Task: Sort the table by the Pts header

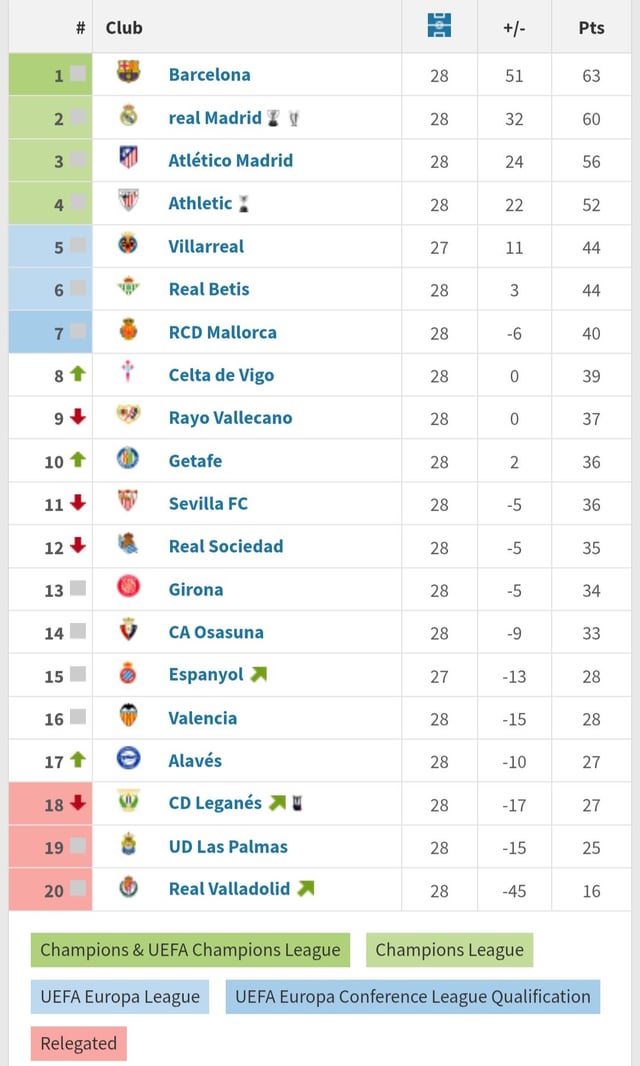Action: [591, 28]
